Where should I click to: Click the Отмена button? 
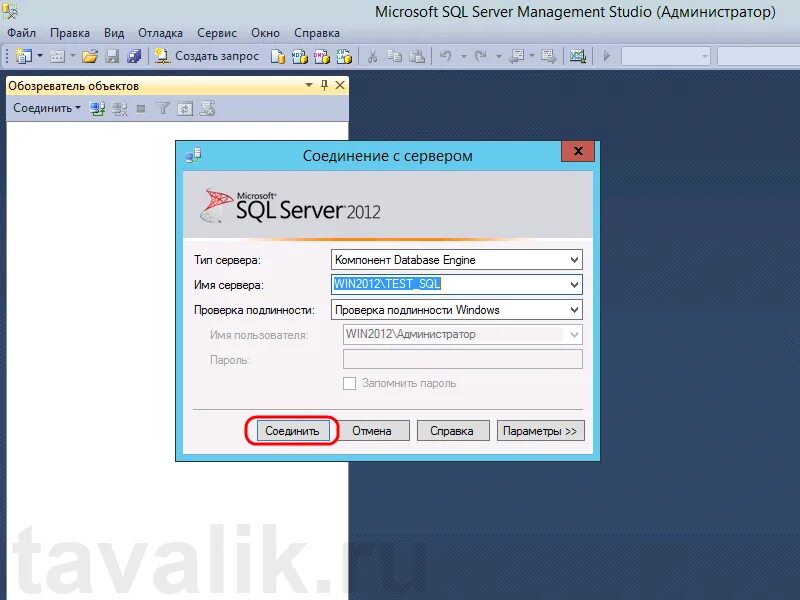pyautogui.click(x=372, y=431)
